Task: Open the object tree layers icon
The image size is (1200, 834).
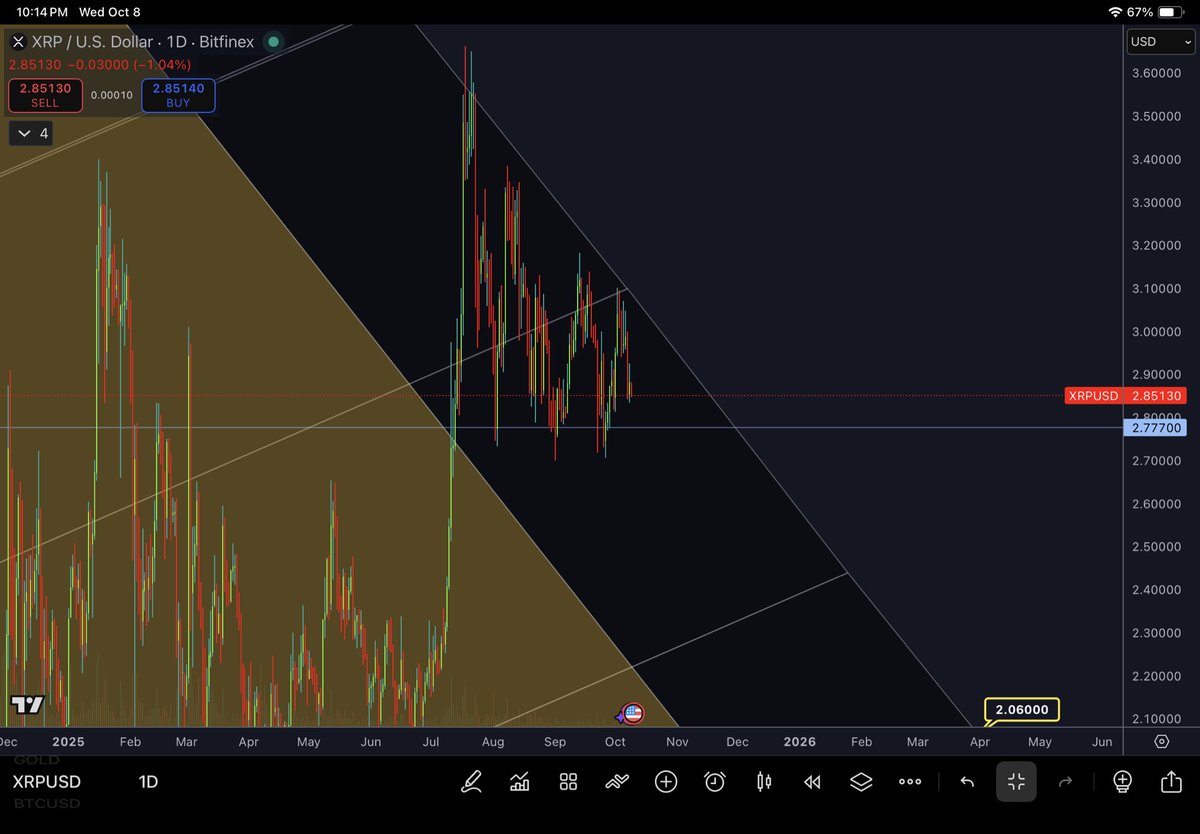Action: click(861, 782)
